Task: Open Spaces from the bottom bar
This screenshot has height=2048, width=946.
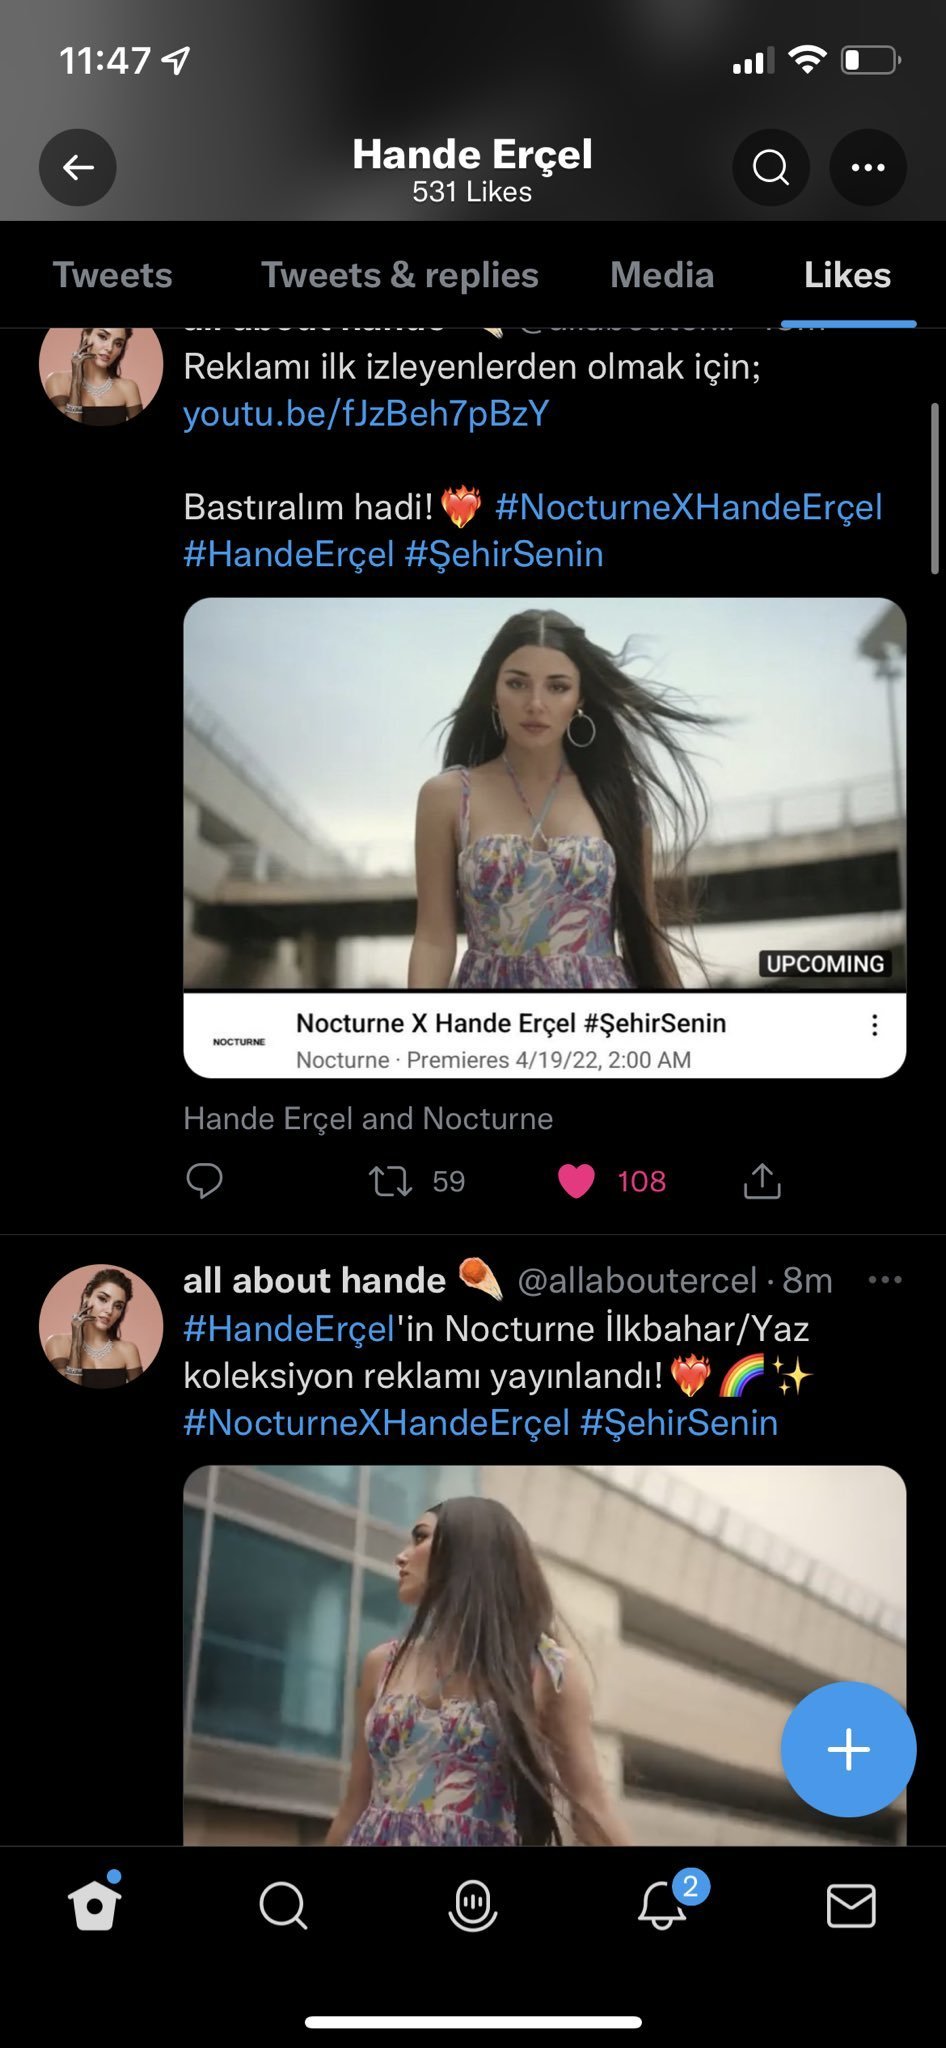Action: pos(472,1906)
